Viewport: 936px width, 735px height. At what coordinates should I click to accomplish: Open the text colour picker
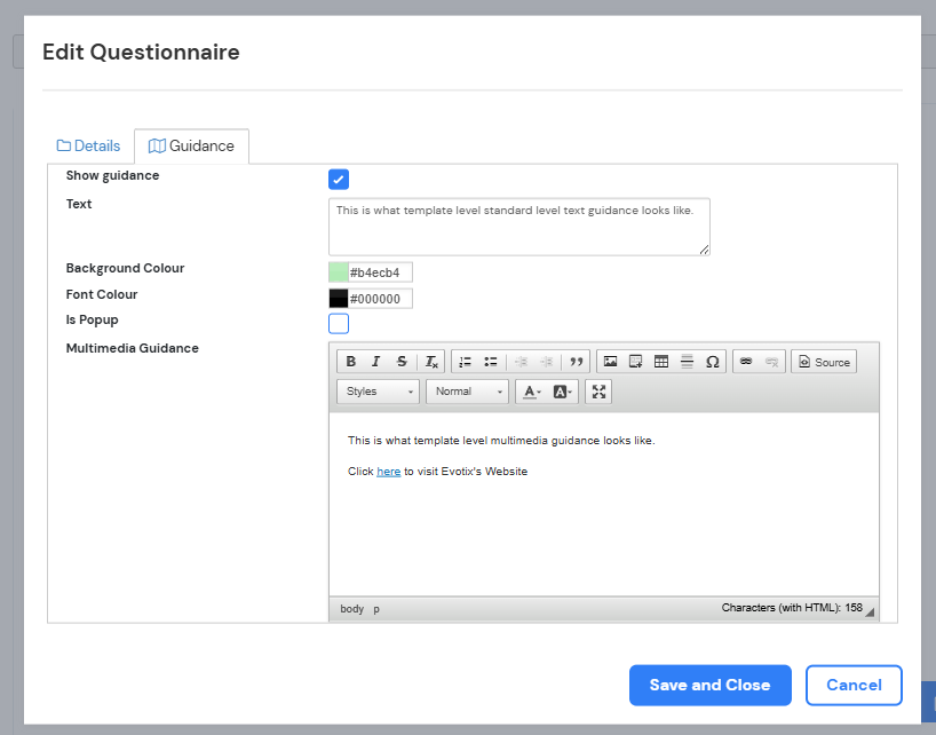531,392
